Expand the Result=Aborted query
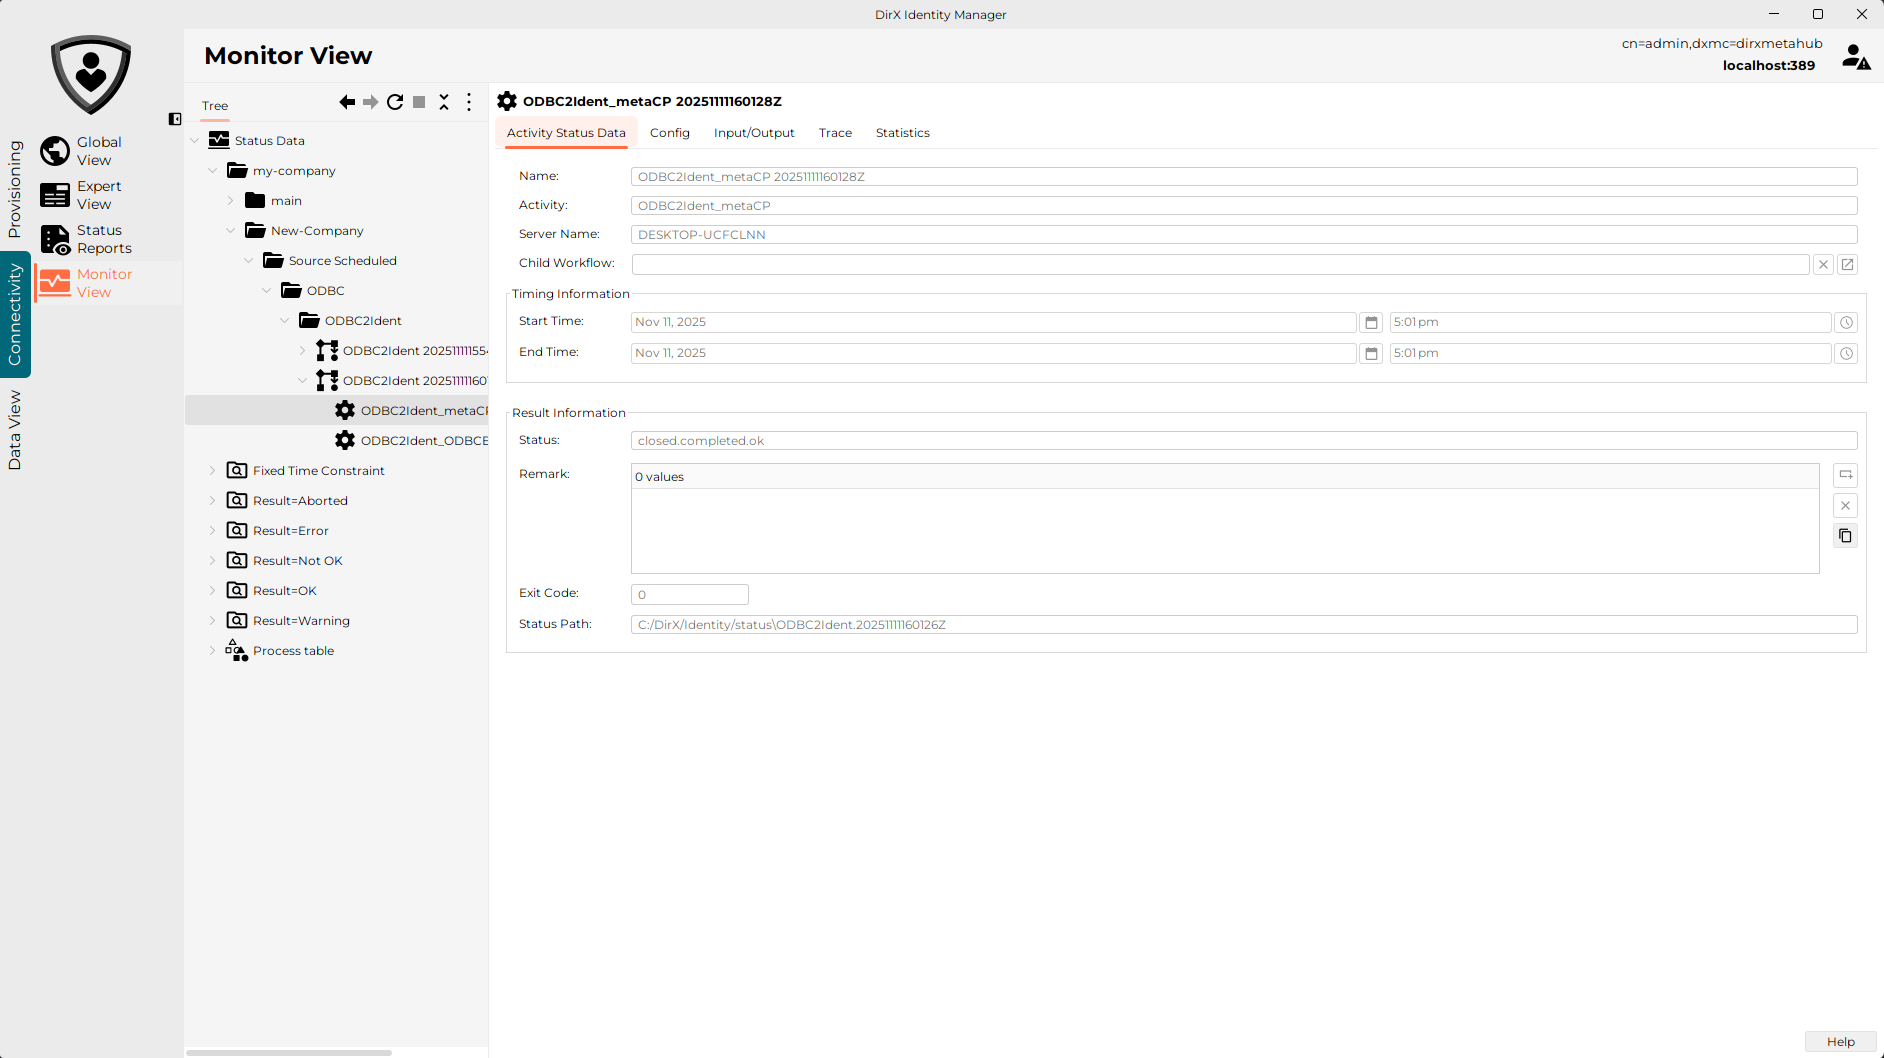The image size is (1884, 1058). (212, 501)
